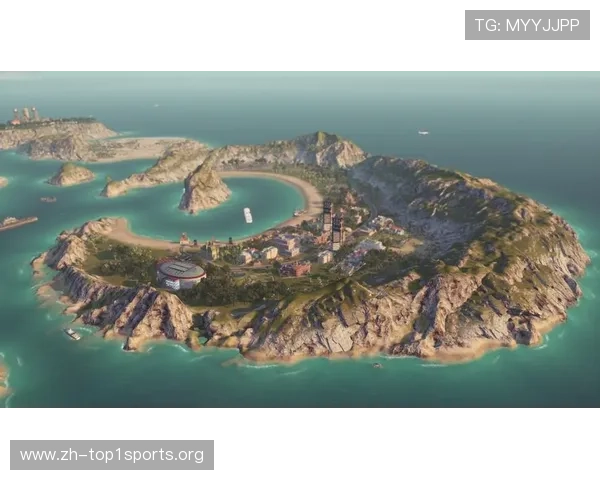This screenshot has width=600, height=480.
Task: Open the island aerial image thumbnail
Action: 300,236
